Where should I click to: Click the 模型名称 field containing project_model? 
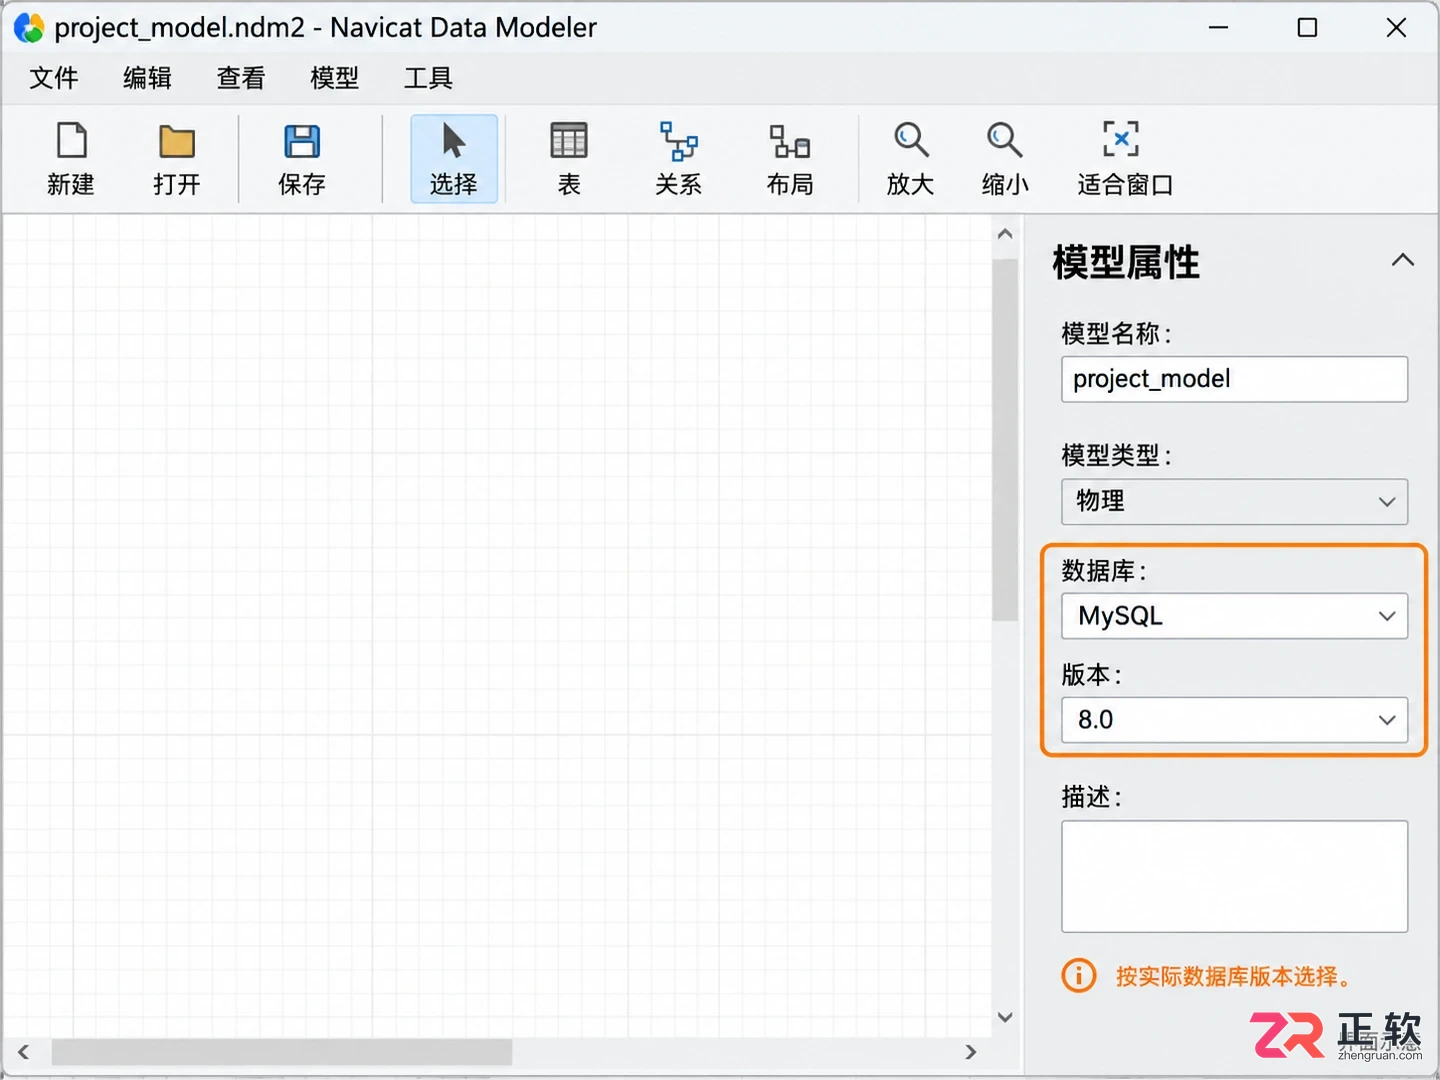tap(1234, 379)
